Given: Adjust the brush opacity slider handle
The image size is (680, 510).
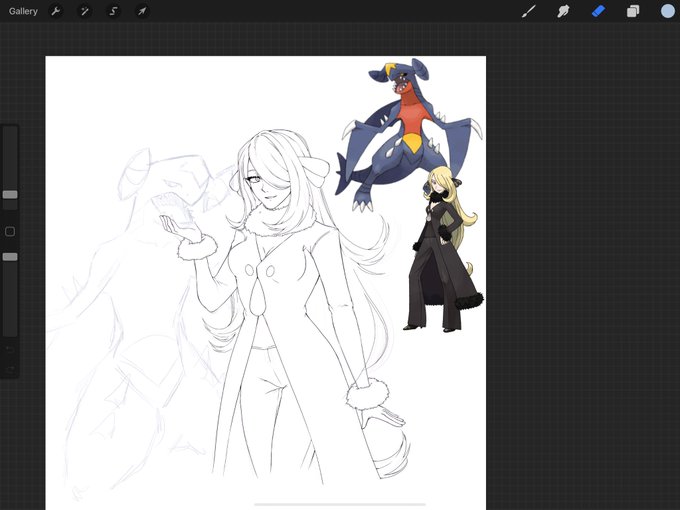Looking at the screenshot, I should click(10, 257).
